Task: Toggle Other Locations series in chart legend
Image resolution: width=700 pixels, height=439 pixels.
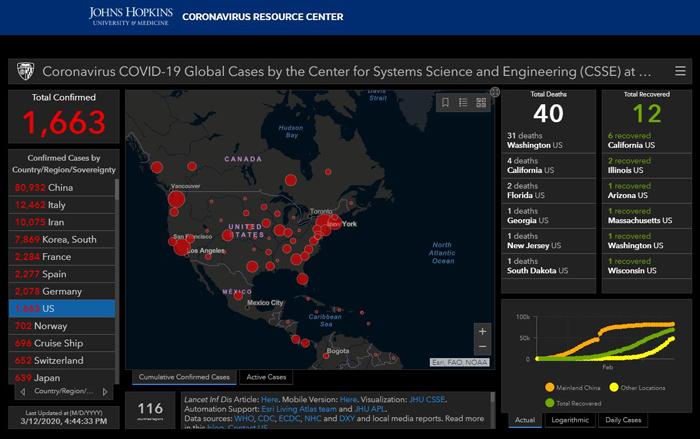Action: pos(642,387)
